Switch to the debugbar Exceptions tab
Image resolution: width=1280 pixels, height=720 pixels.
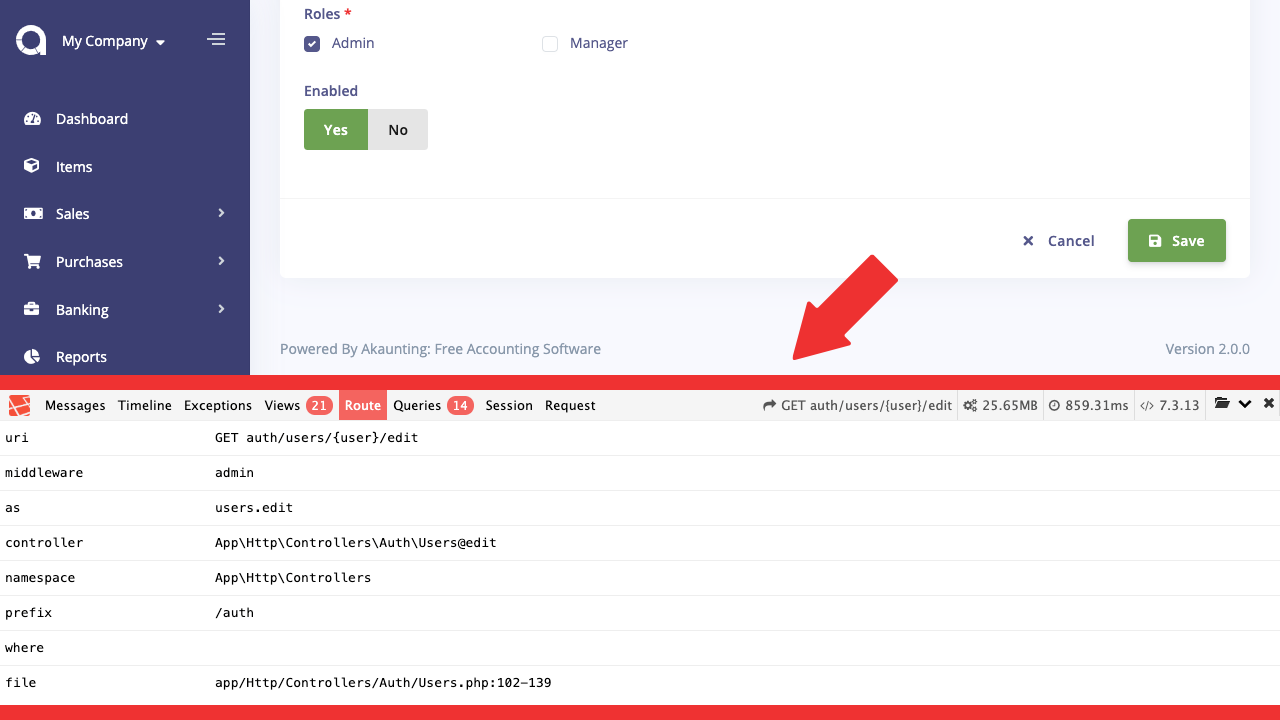pyautogui.click(x=218, y=405)
